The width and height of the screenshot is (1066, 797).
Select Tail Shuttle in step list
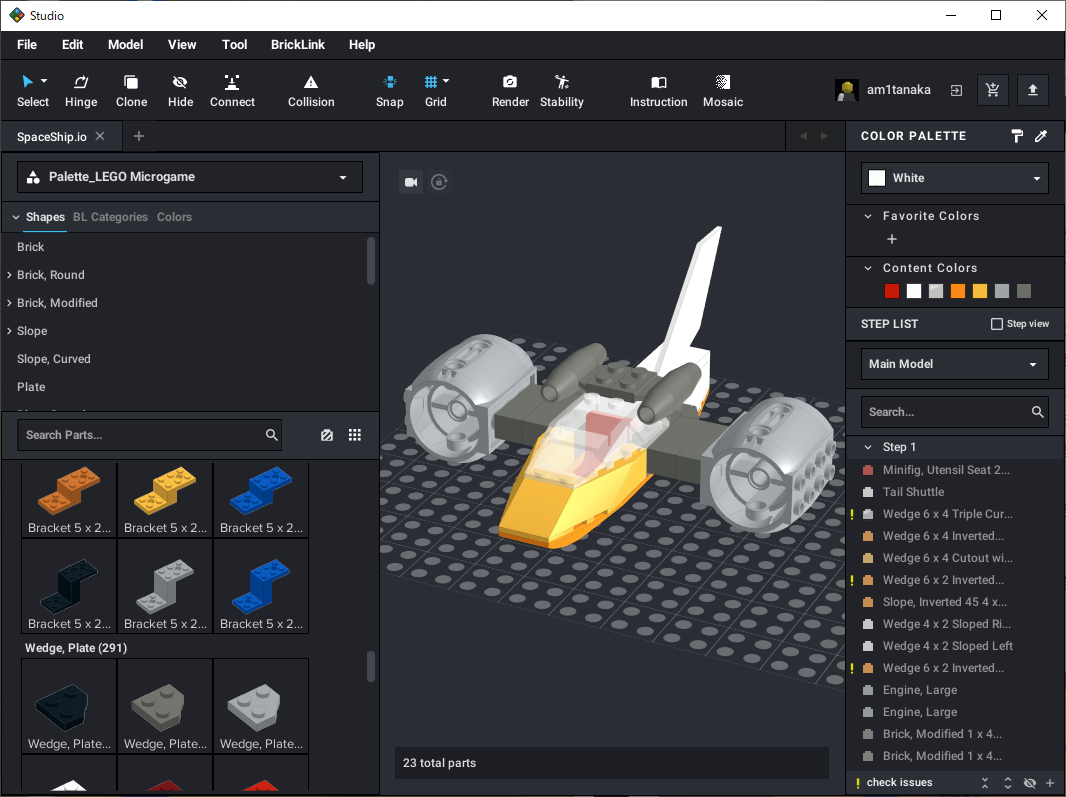[913, 492]
